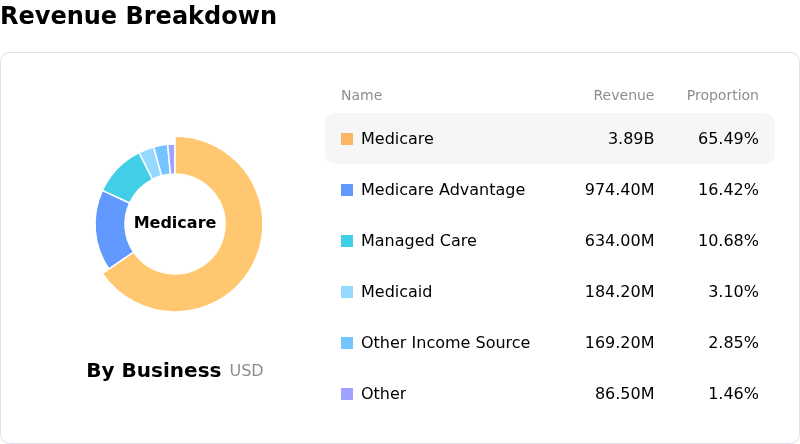This screenshot has width=800, height=444.
Task: Click the Medicare label in donut center
Action: point(175,223)
